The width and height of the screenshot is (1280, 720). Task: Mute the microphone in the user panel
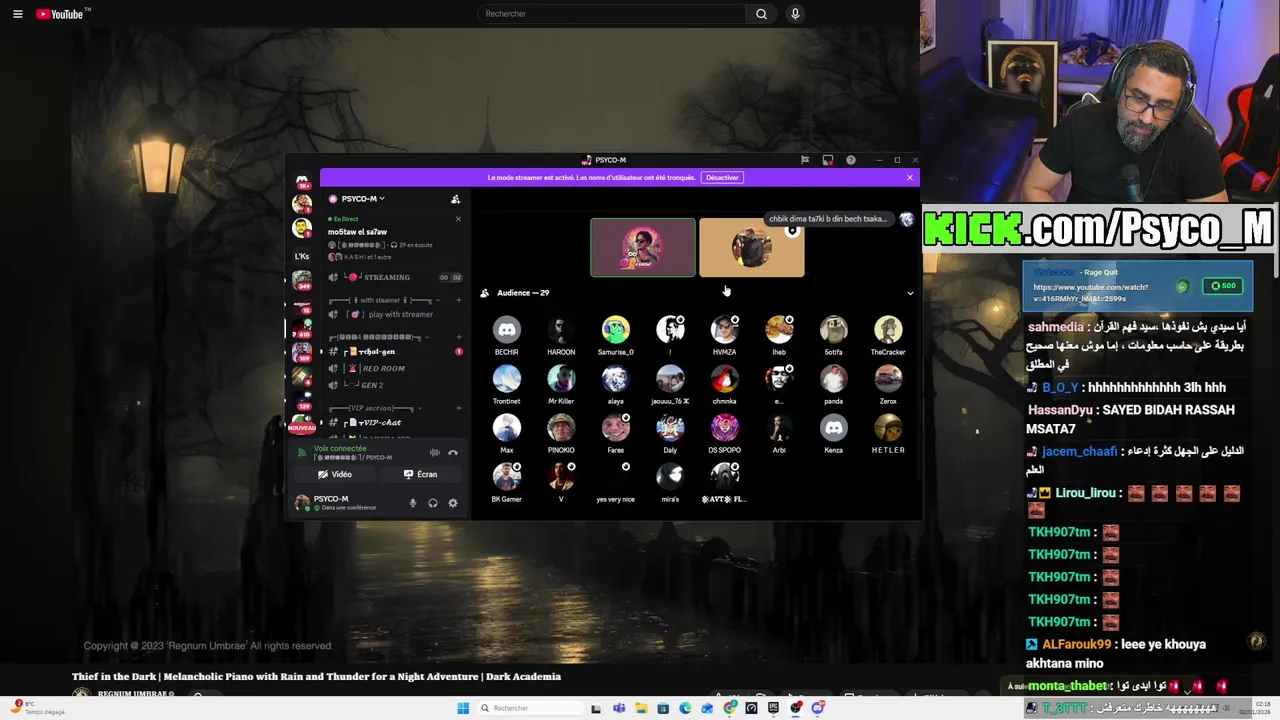click(x=413, y=503)
